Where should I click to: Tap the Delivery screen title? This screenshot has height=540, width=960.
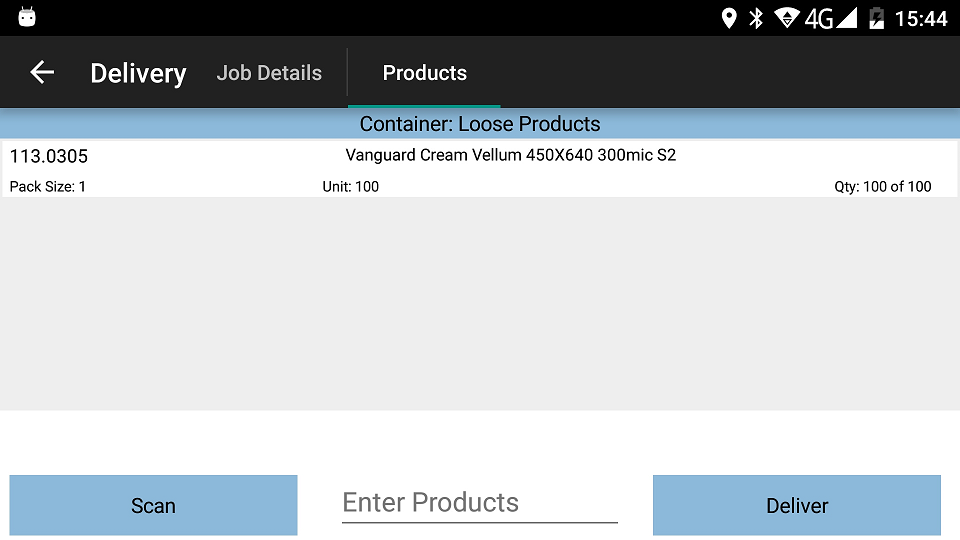138,73
